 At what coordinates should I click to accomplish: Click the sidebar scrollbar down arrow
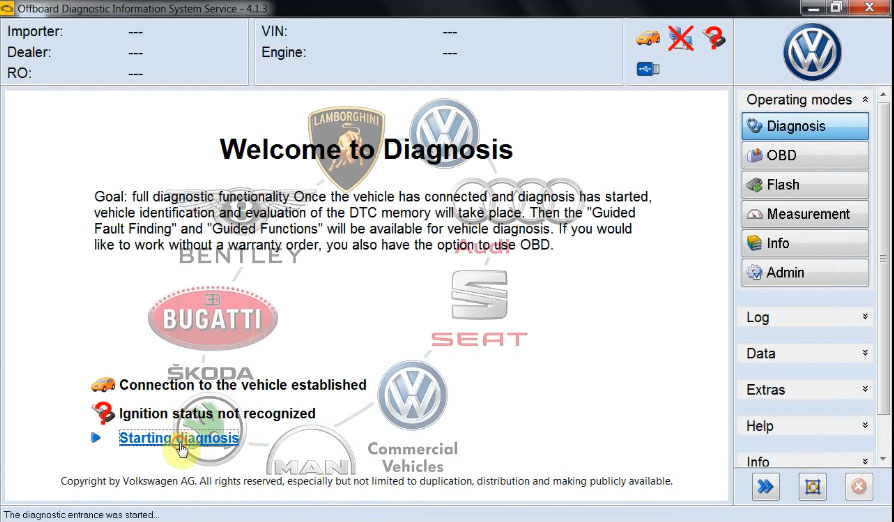883,459
